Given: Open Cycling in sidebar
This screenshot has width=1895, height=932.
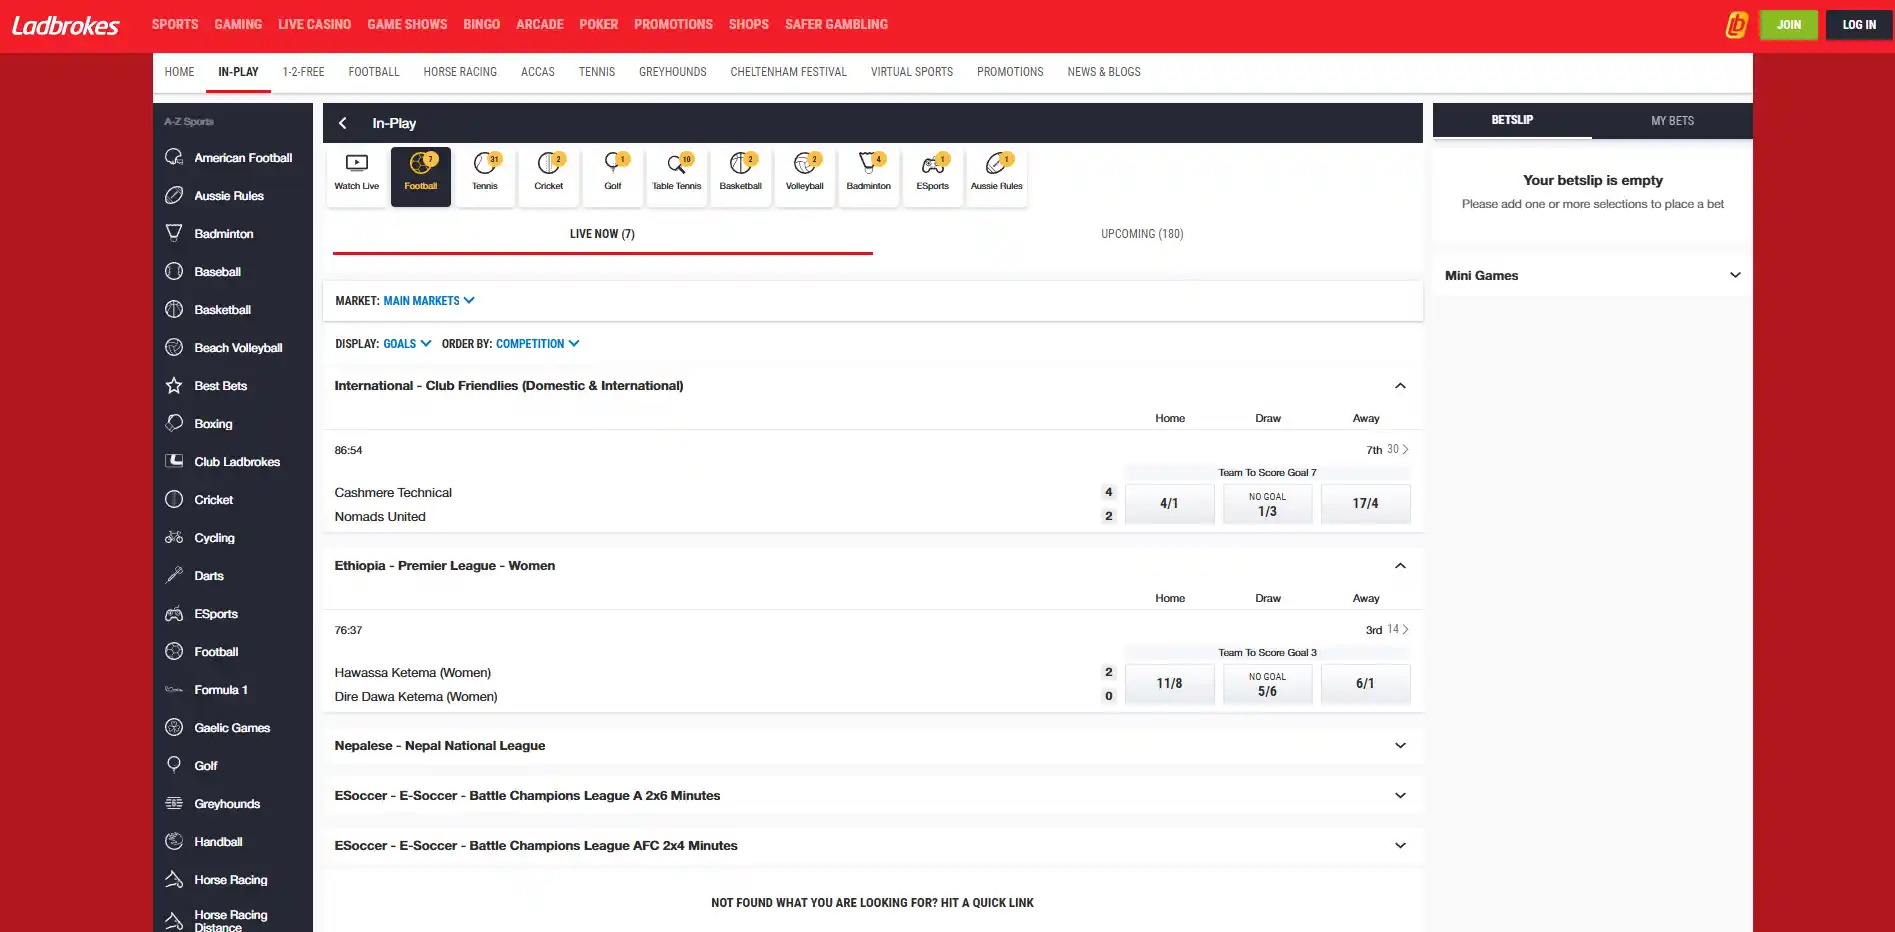Looking at the screenshot, I should click(x=233, y=538).
